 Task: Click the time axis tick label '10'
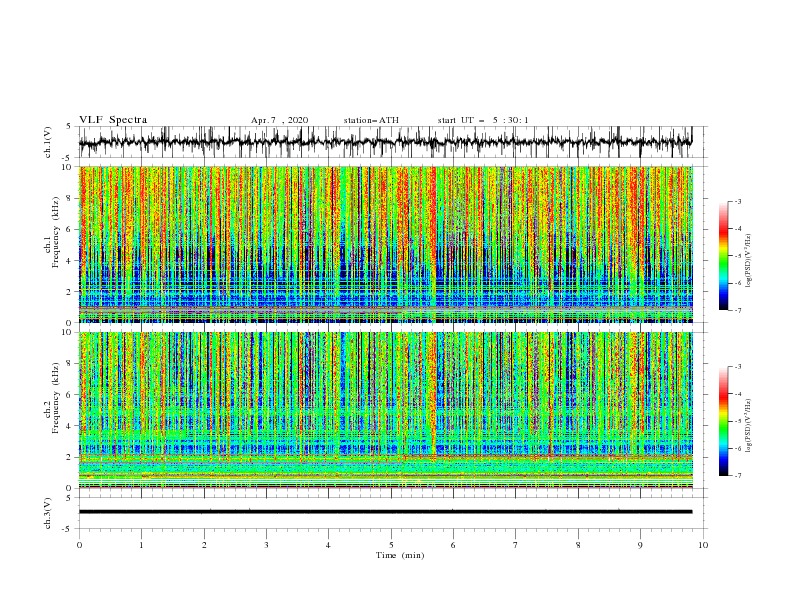pos(703,545)
